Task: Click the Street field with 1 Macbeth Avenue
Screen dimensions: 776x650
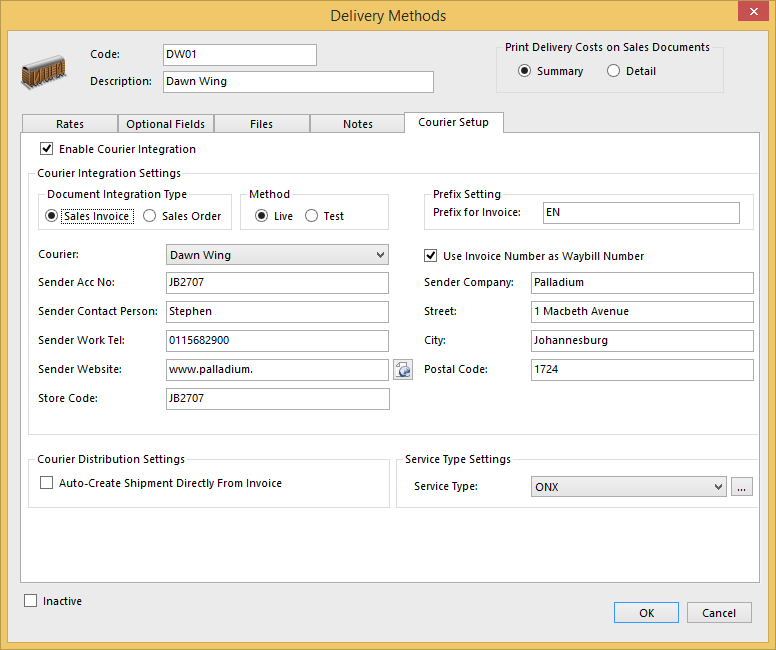Action: [642, 312]
